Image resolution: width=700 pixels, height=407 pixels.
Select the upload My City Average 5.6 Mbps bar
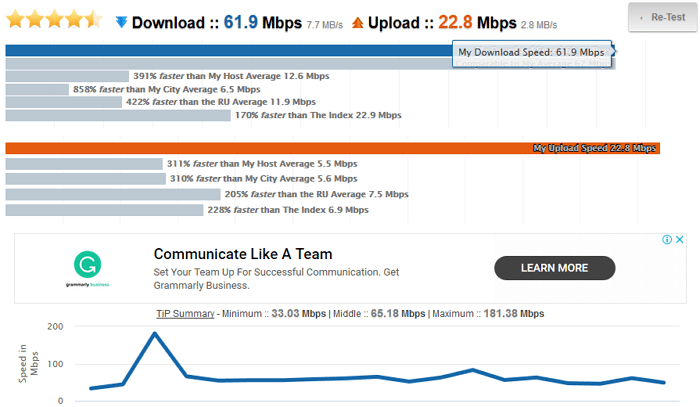pyautogui.click(x=85, y=179)
